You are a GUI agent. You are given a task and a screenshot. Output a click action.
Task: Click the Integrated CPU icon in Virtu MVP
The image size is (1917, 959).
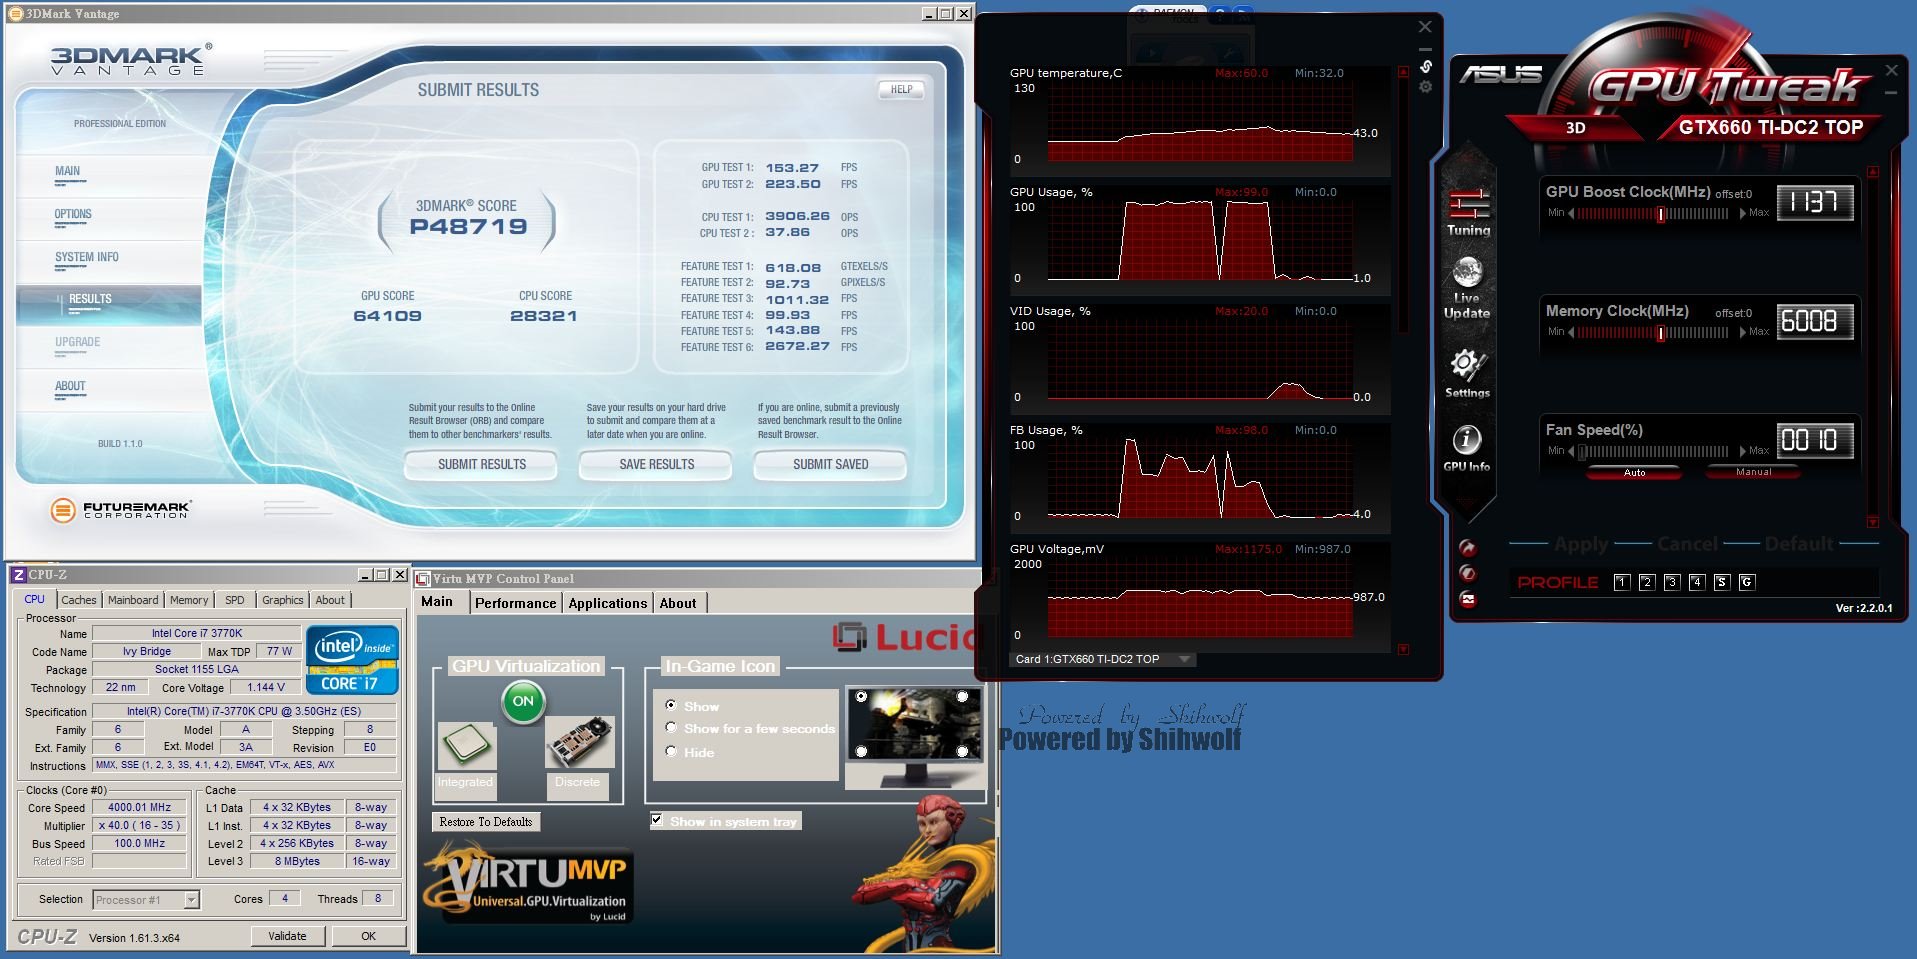466,748
